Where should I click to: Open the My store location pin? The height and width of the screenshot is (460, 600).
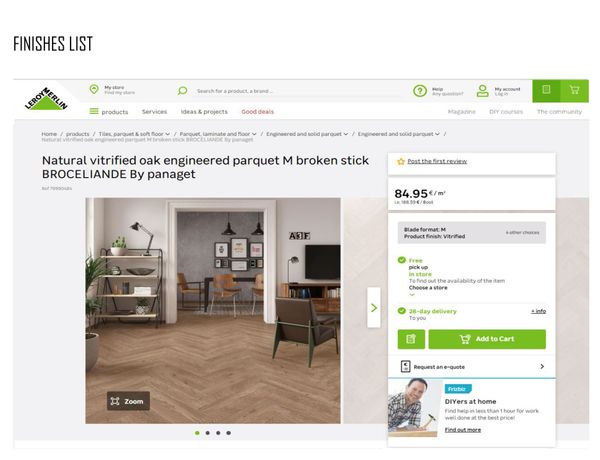click(94, 90)
